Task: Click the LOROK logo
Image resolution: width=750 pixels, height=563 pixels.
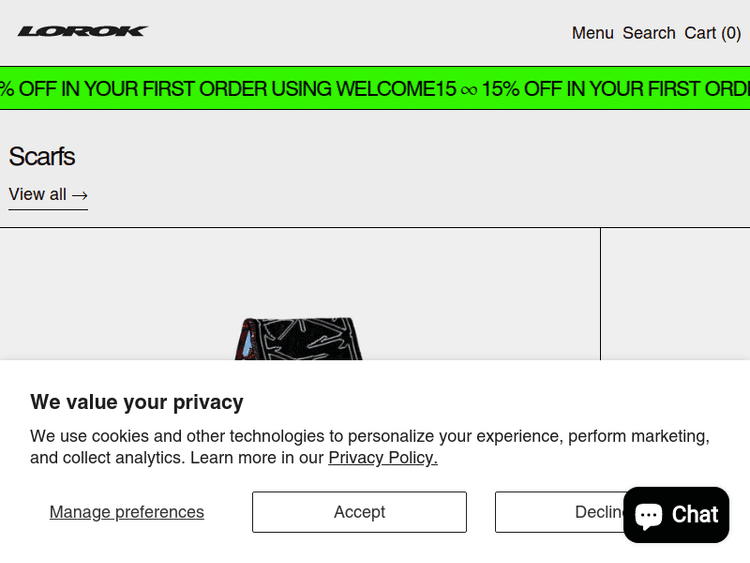Action: tap(82, 31)
